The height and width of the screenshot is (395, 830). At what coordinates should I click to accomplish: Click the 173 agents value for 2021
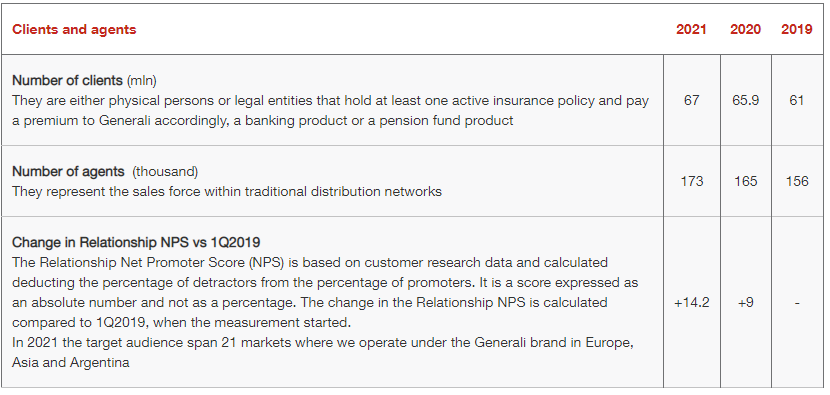(691, 181)
